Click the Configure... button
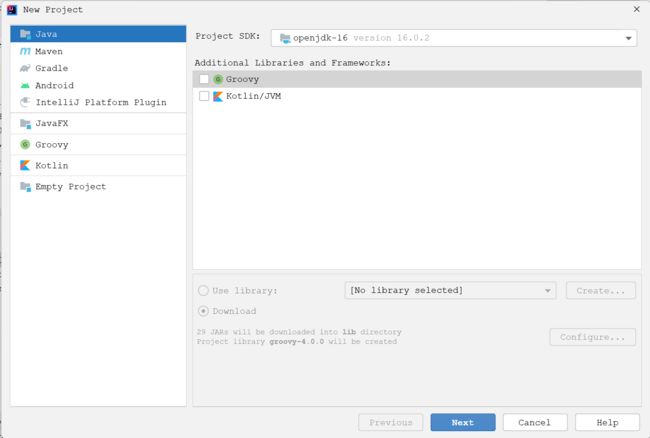Image resolution: width=650 pixels, height=438 pixels. (592, 337)
